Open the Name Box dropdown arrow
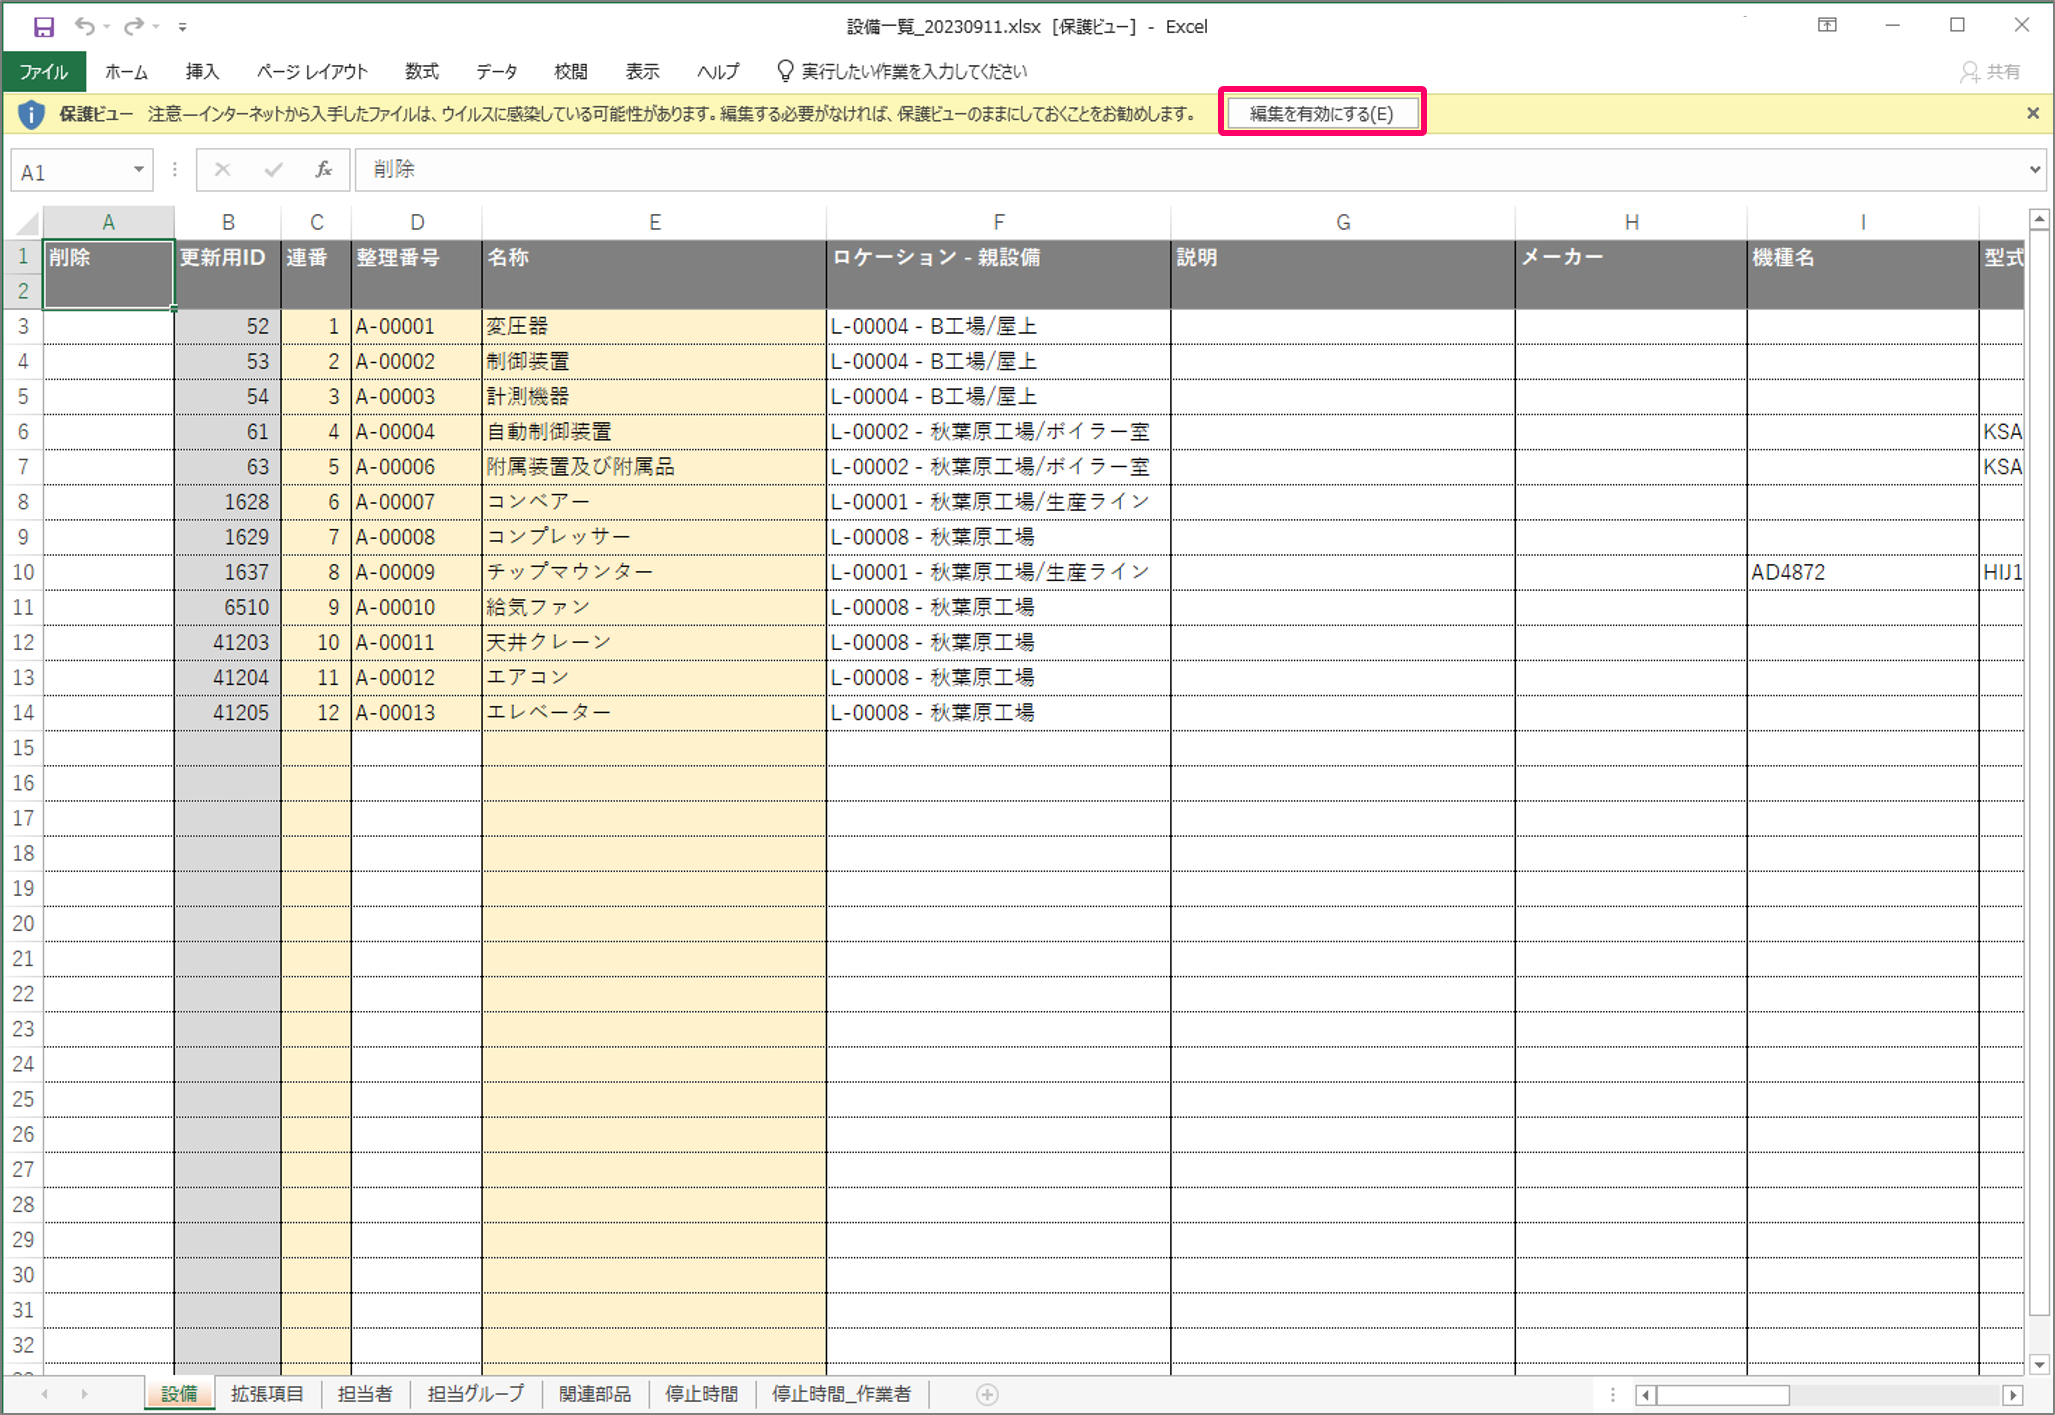Viewport: 2055px width, 1415px height. coord(139,170)
